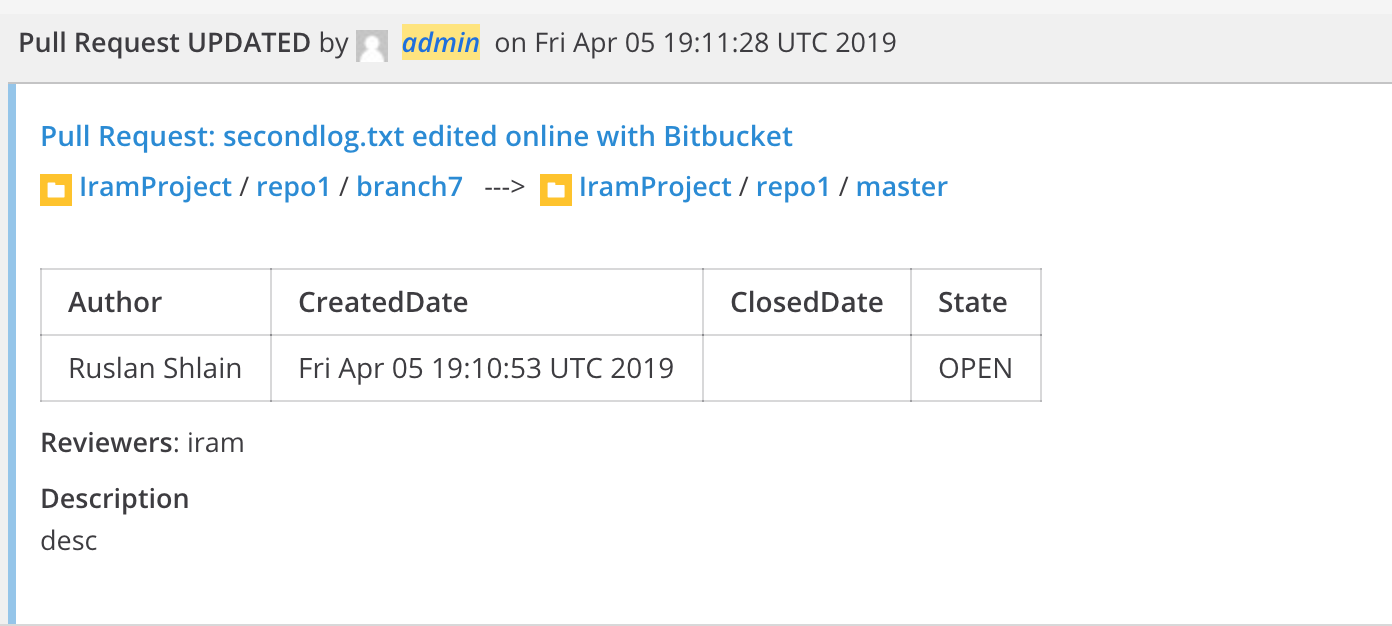Open repo1 link next to master

pos(793,187)
